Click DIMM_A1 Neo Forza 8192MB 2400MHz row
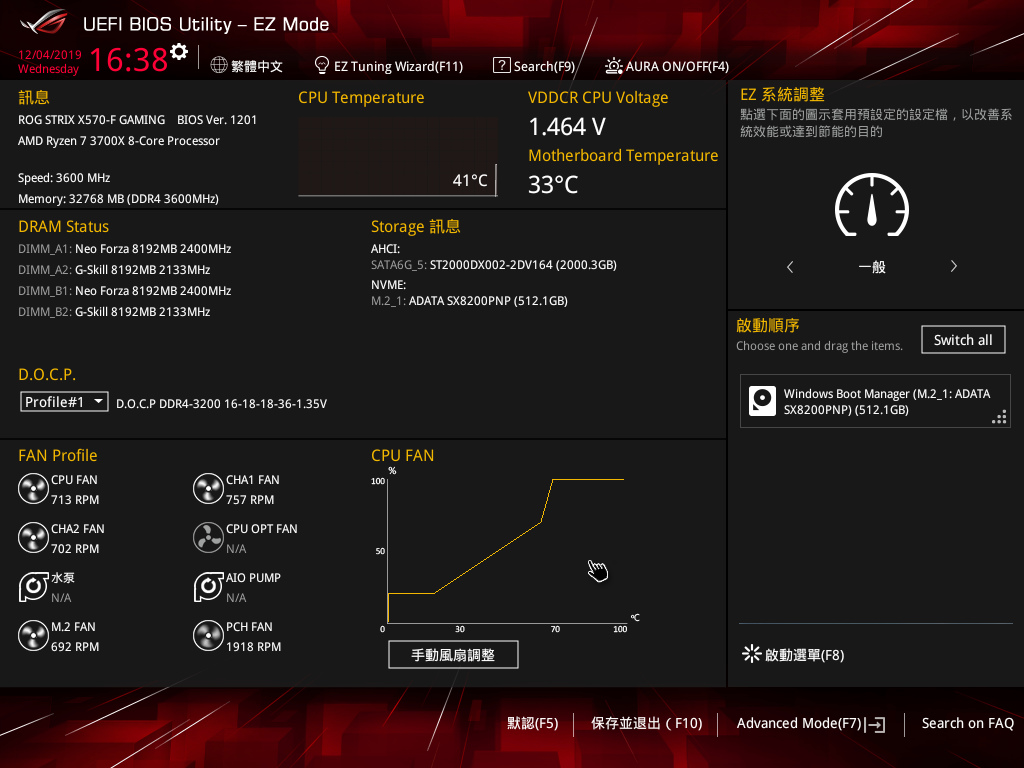This screenshot has height=768, width=1024. pos(125,249)
